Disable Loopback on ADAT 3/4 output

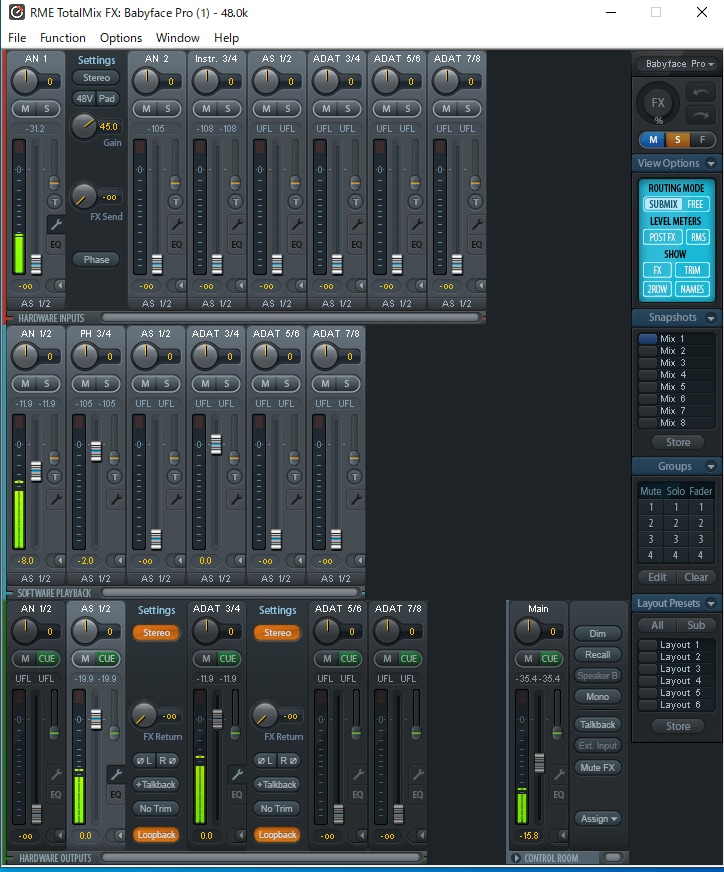point(277,834)
